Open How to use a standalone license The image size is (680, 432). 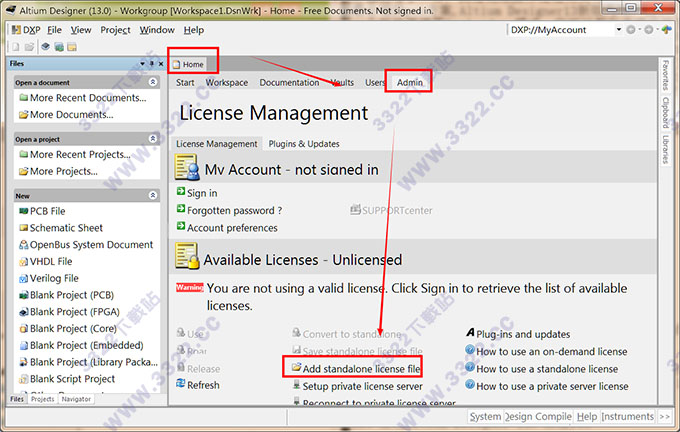point(542,369)
